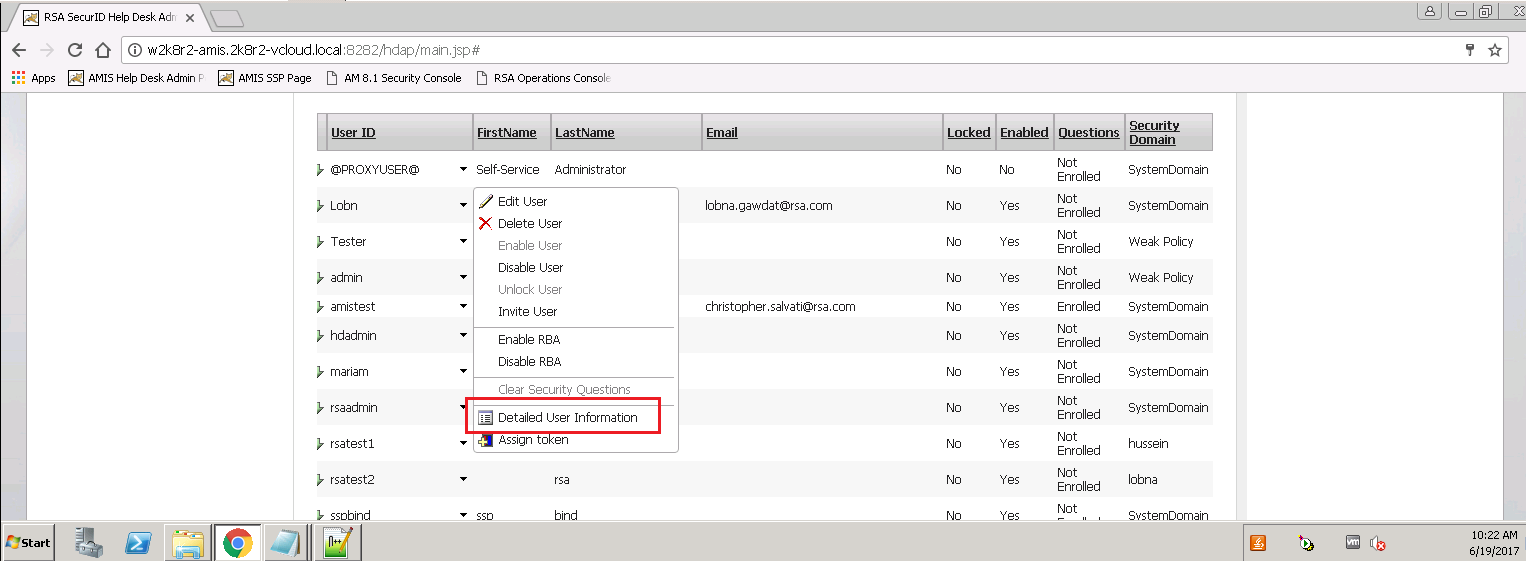Select the rsaadmin user ID cell
The height and width of the screenshot is (561, 1526).
point(353,408)
